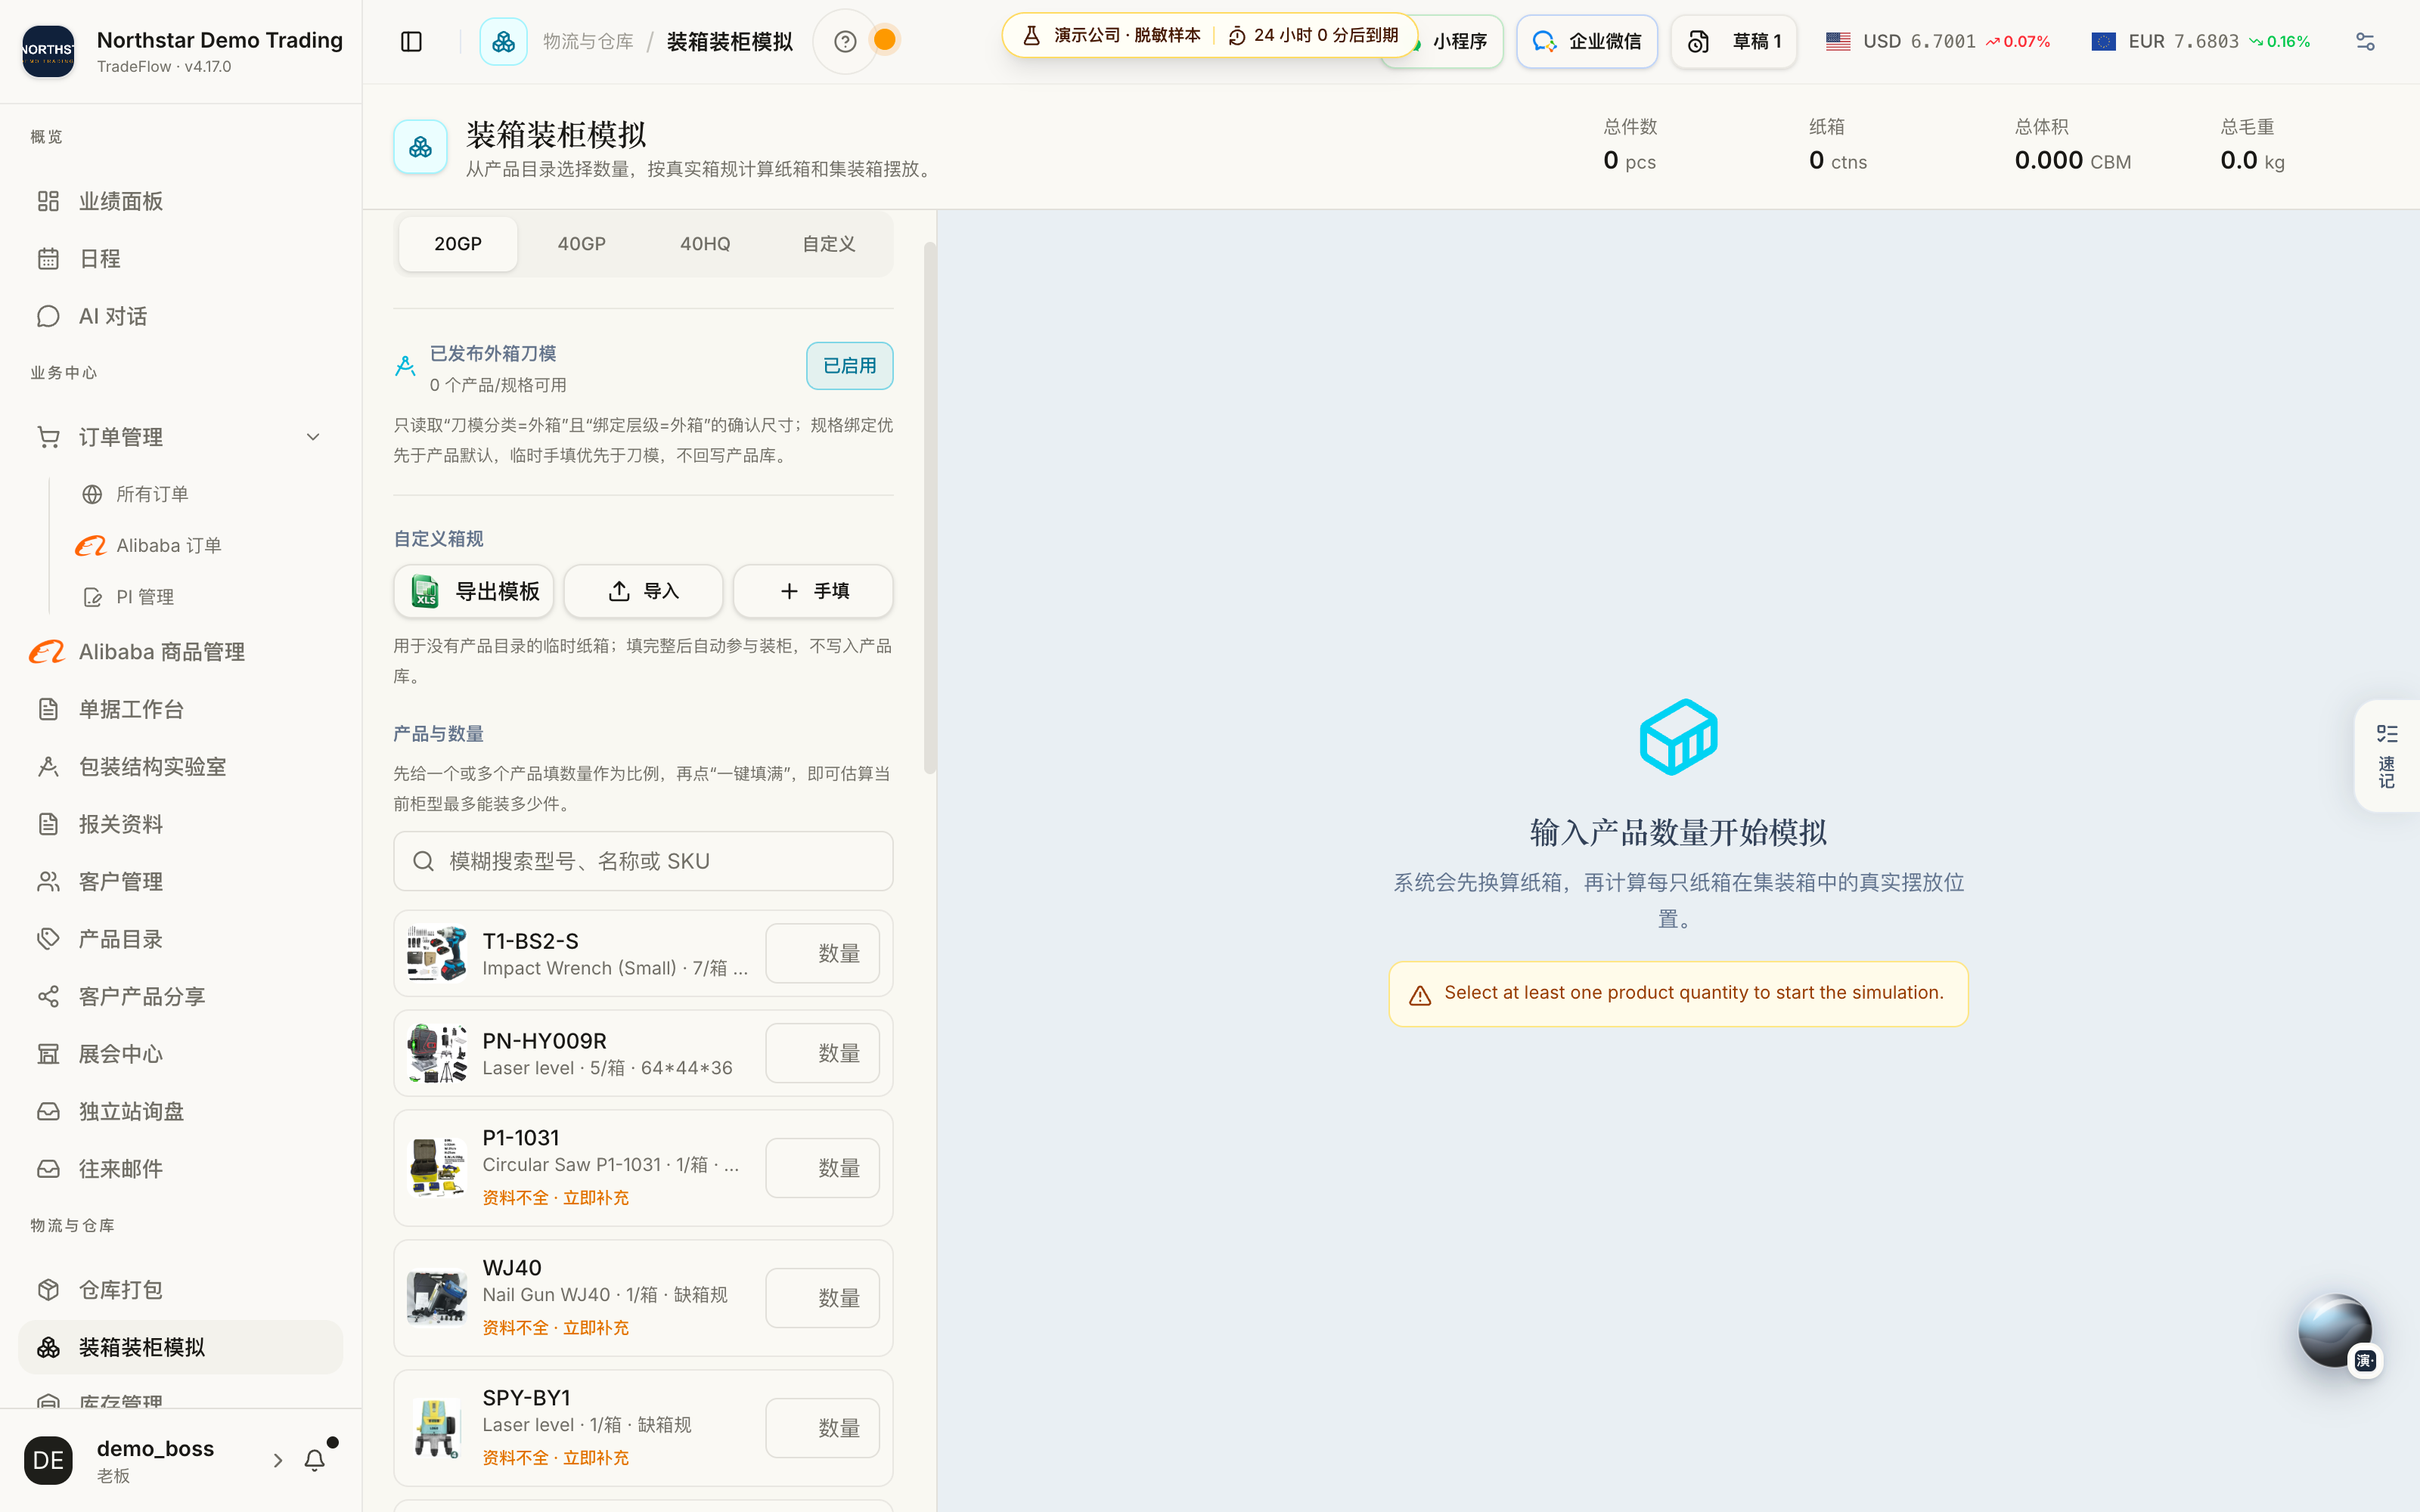This screenshot has width=2420, height=1512.
Task: Select the 40GP container tab
Action: pyautogui.click(x=581, y=244)
